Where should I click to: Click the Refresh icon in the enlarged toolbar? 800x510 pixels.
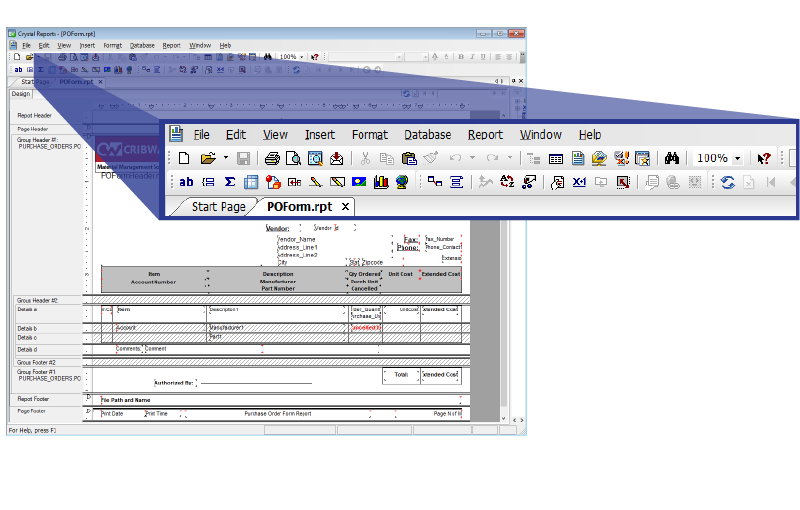(x=728, y=182)
